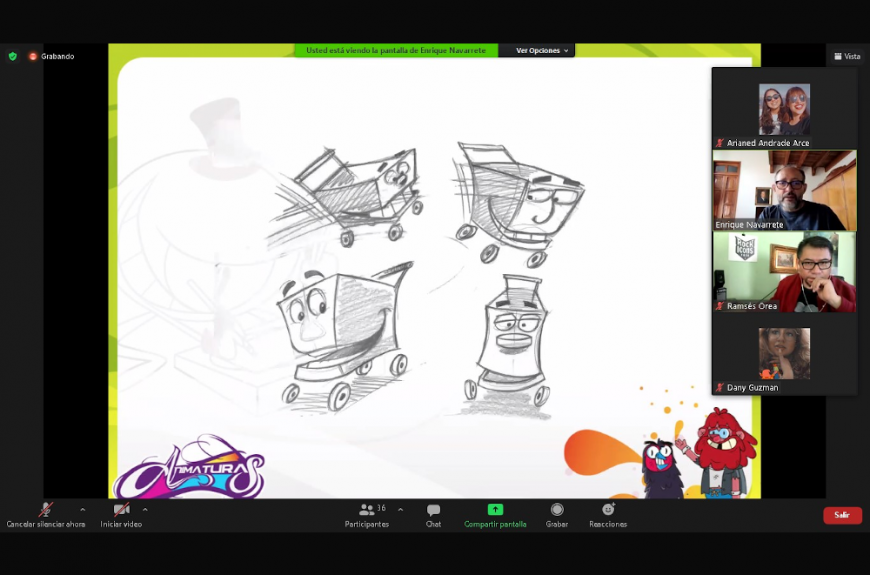Click the green Compartir pantalla icon
870x575 pixels.
tap(495, 509)
